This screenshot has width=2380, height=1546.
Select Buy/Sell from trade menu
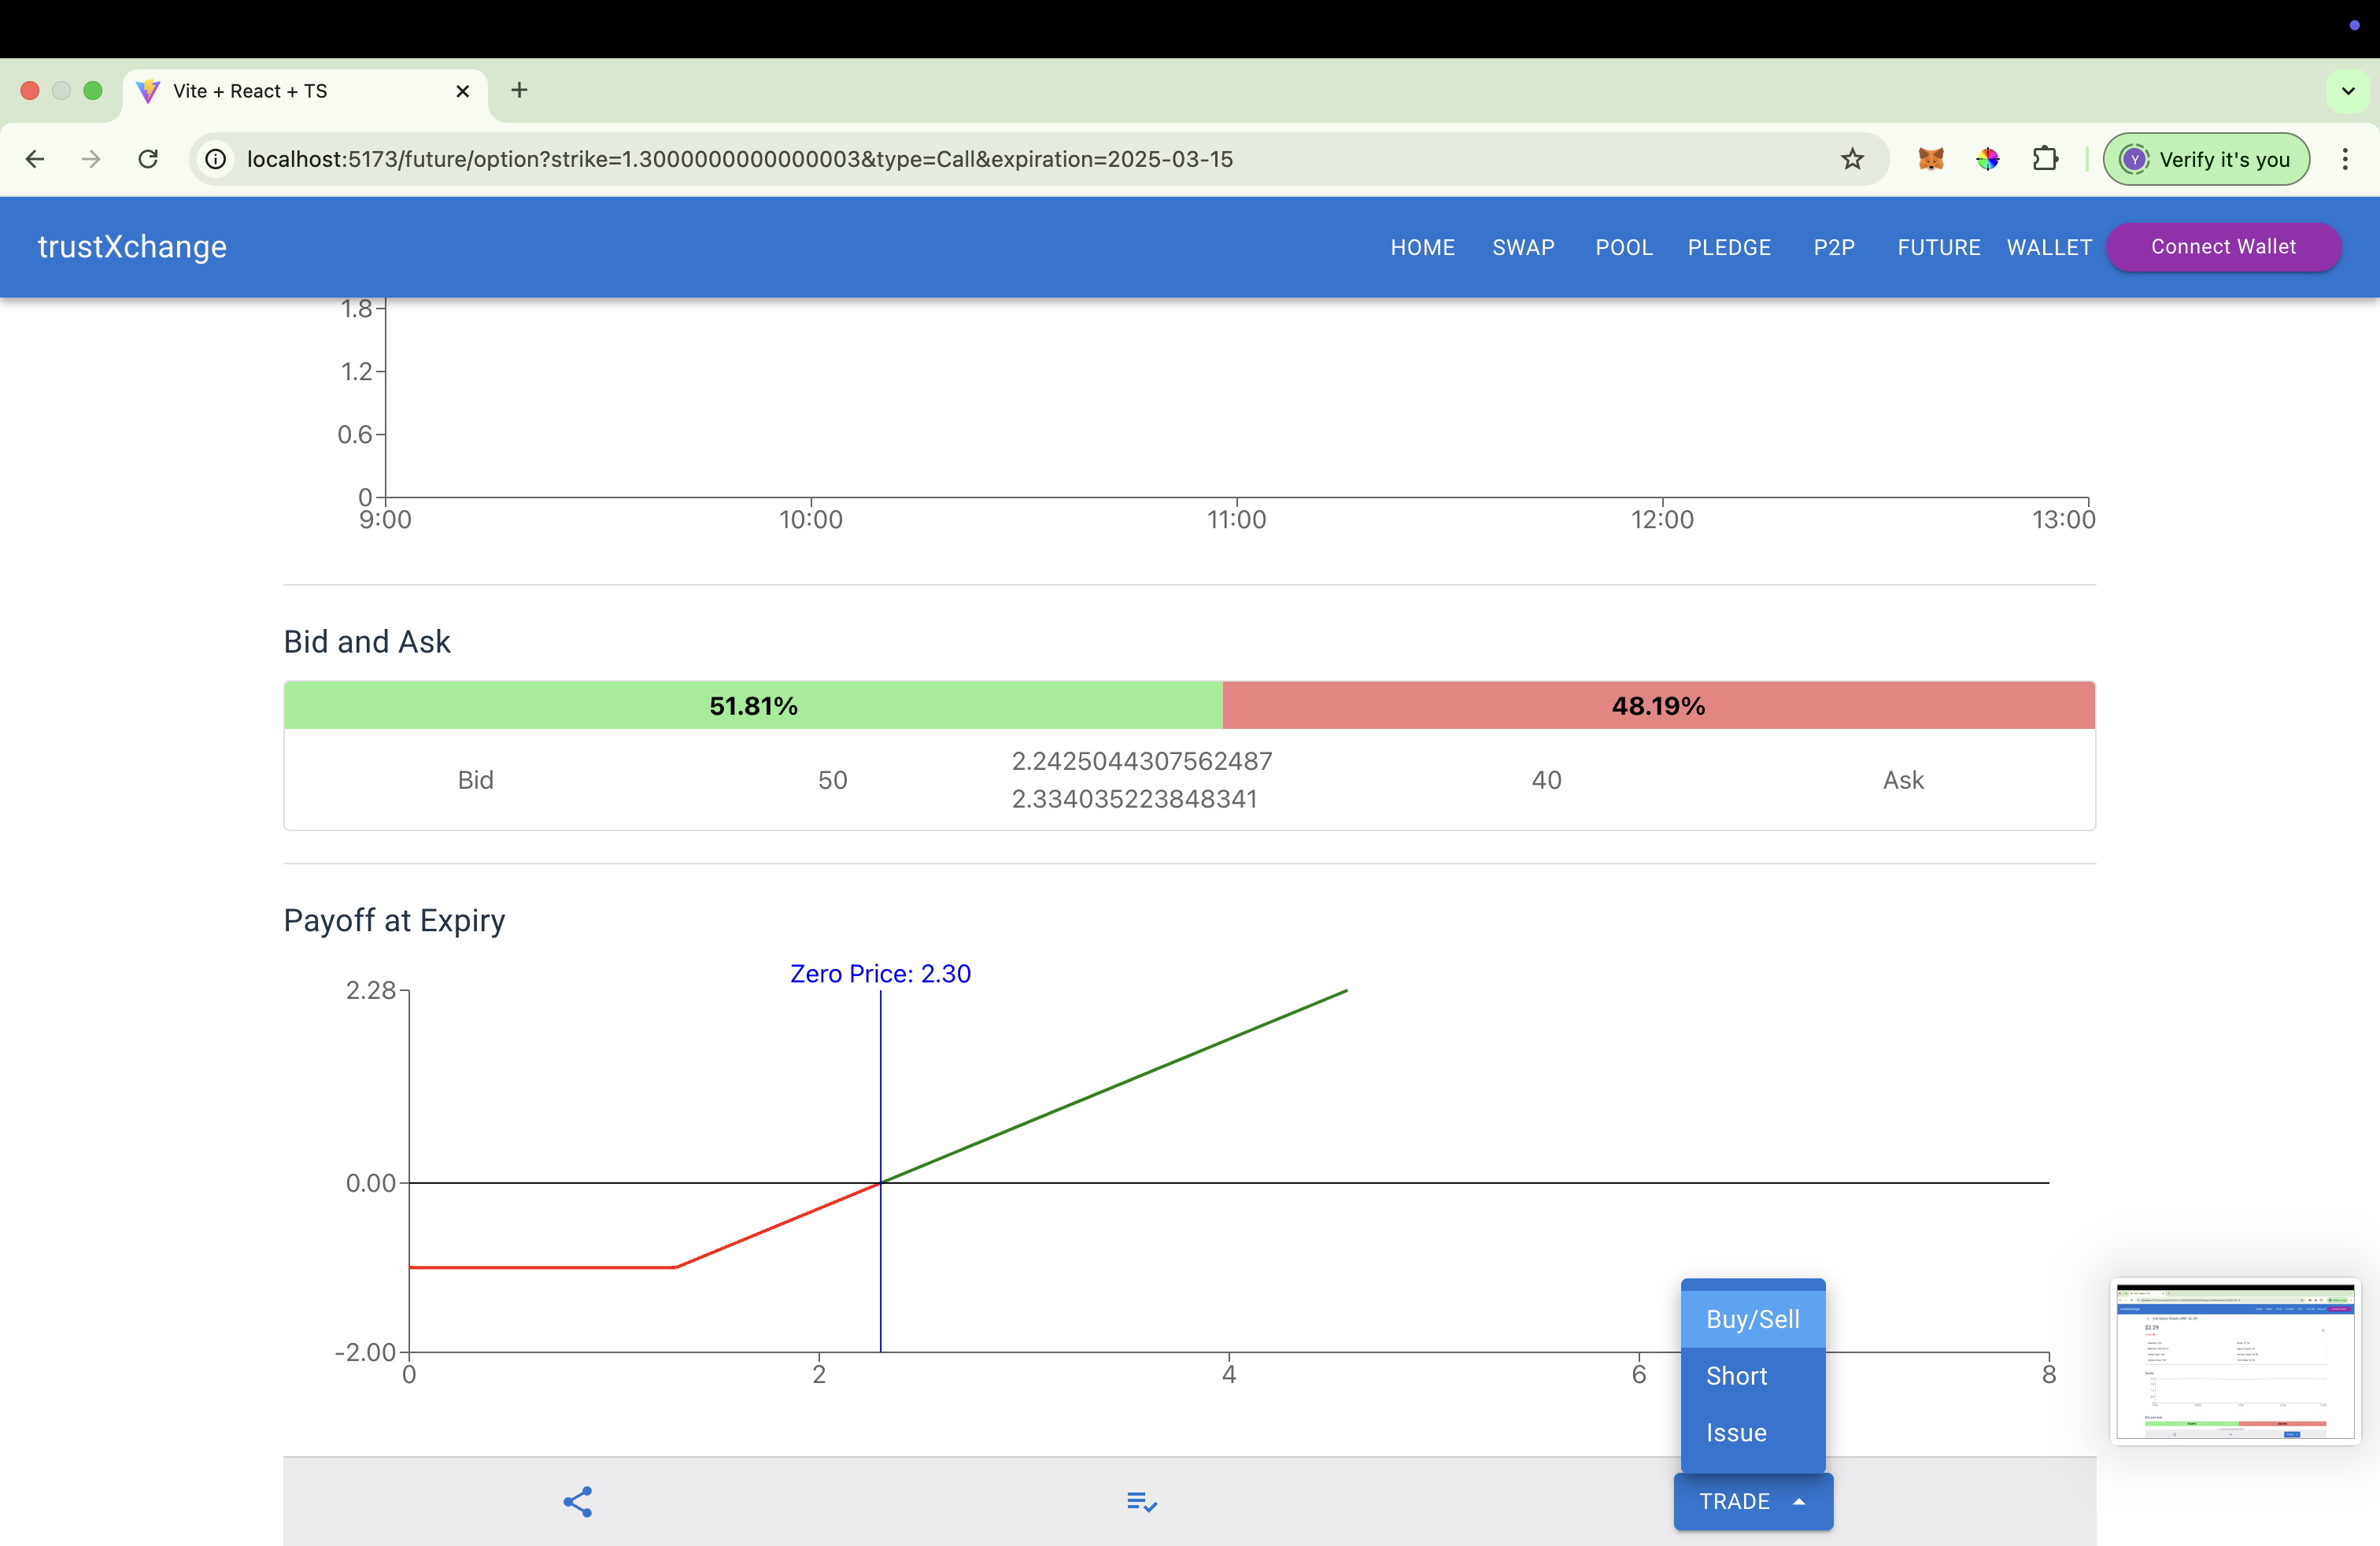tap(1752, 1319)
